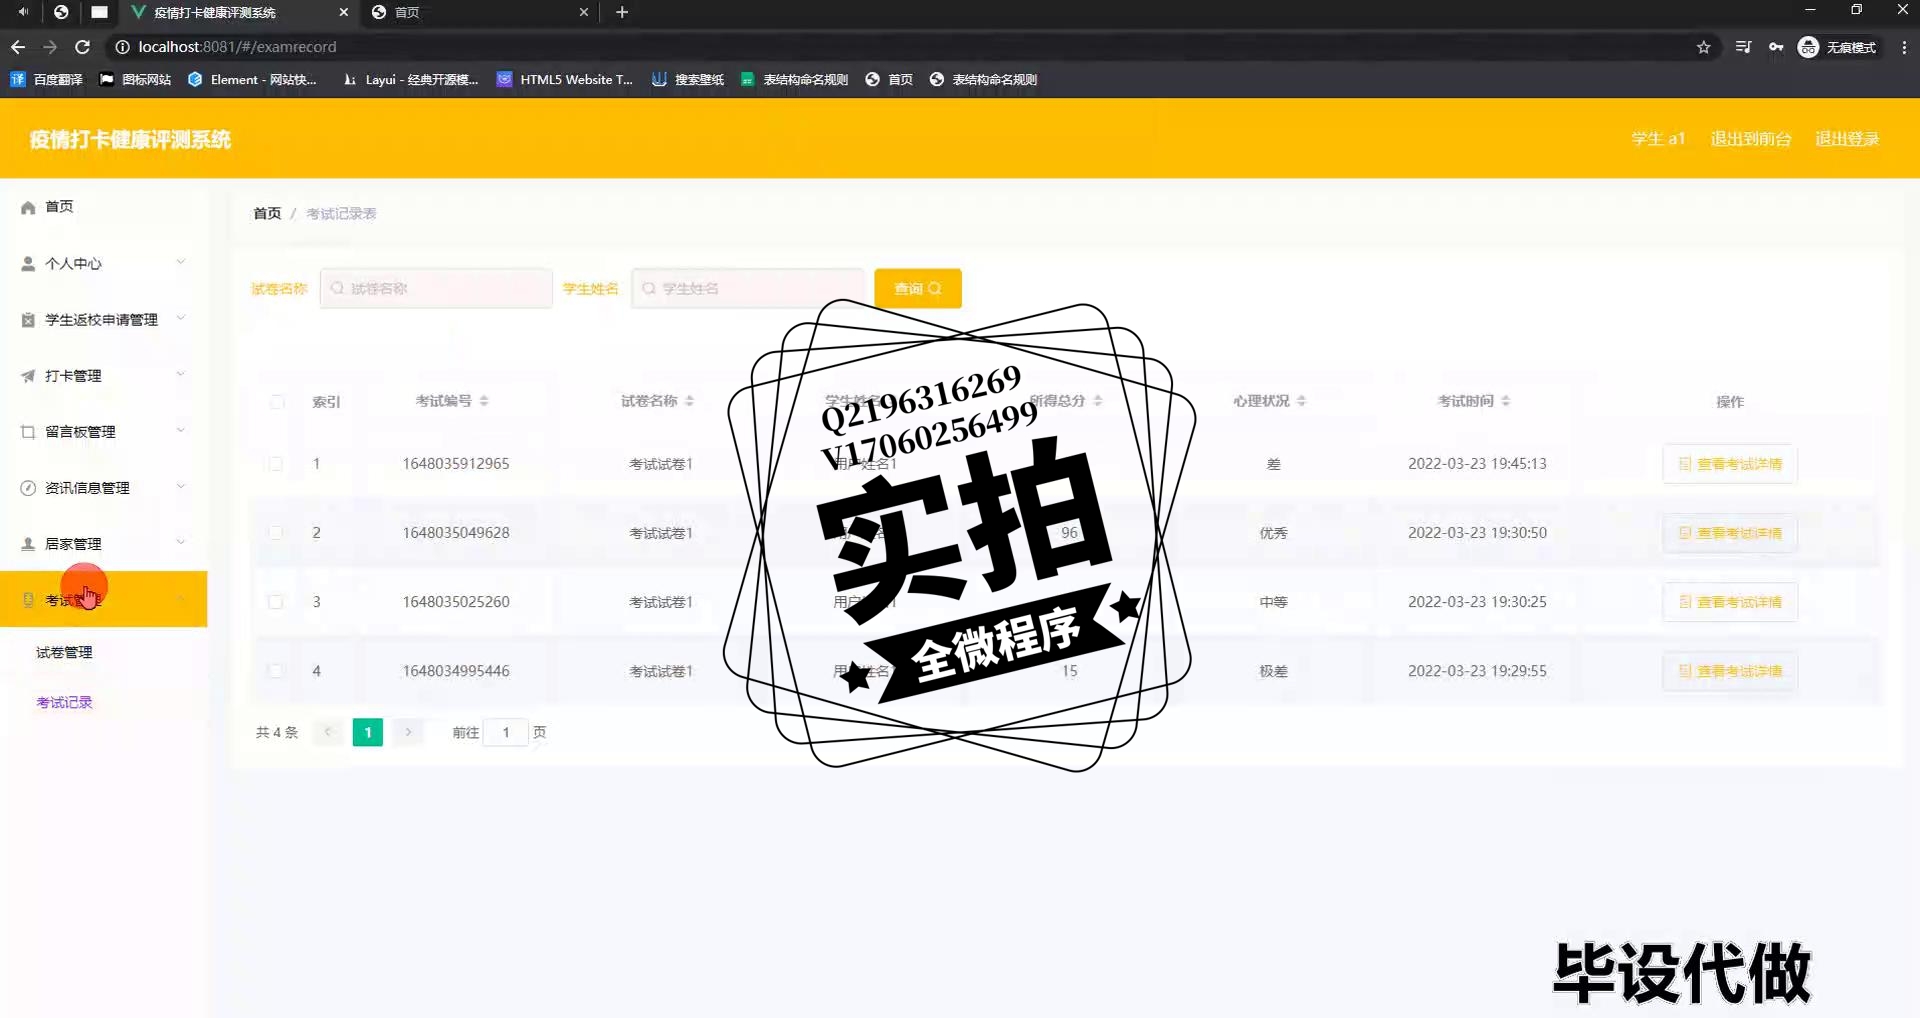Click the address bar URL
The image size is (1920, 1018).
click(237, 47)
